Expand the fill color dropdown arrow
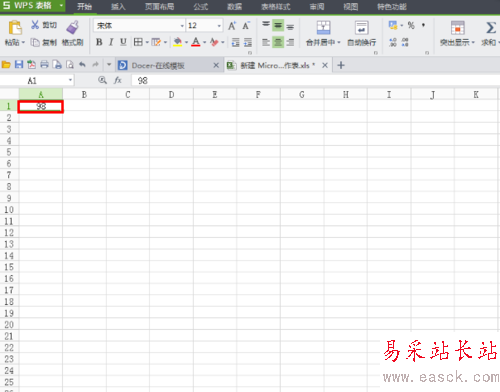Image resolution: width=500 pixels, height=392 pixels. pyautogui.click(x=186, y=42)
